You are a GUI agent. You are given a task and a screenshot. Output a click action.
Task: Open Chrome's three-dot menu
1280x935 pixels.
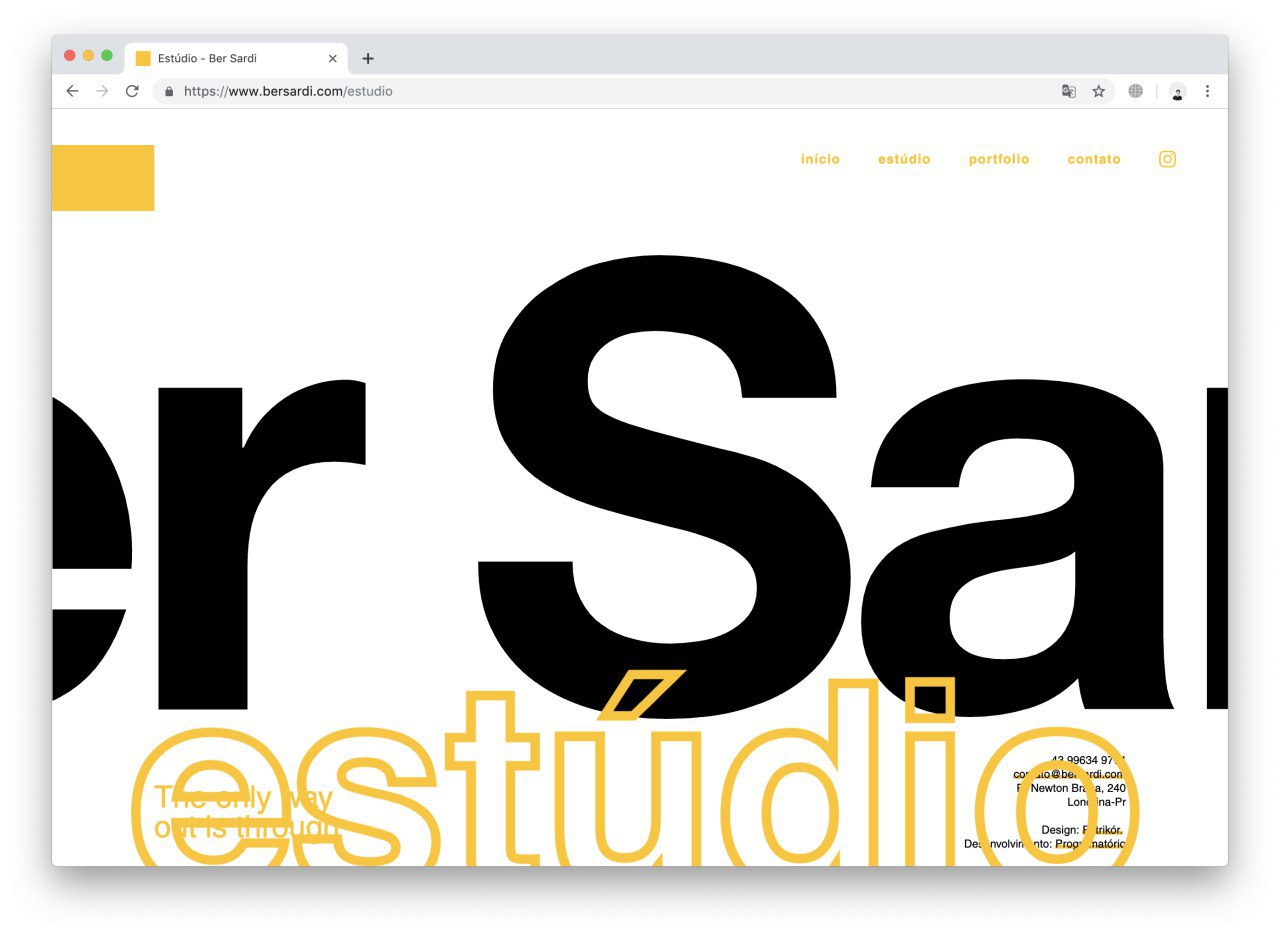1207,91
